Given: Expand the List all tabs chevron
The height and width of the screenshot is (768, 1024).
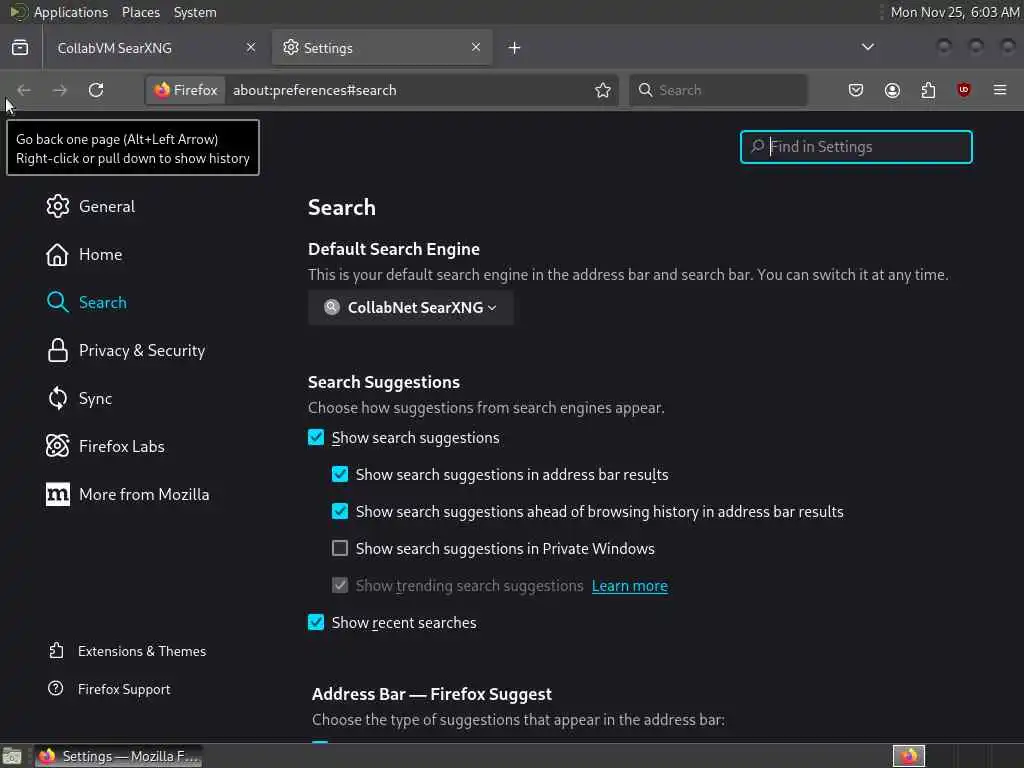Looking at the screenshot, I should click(868, 47).
